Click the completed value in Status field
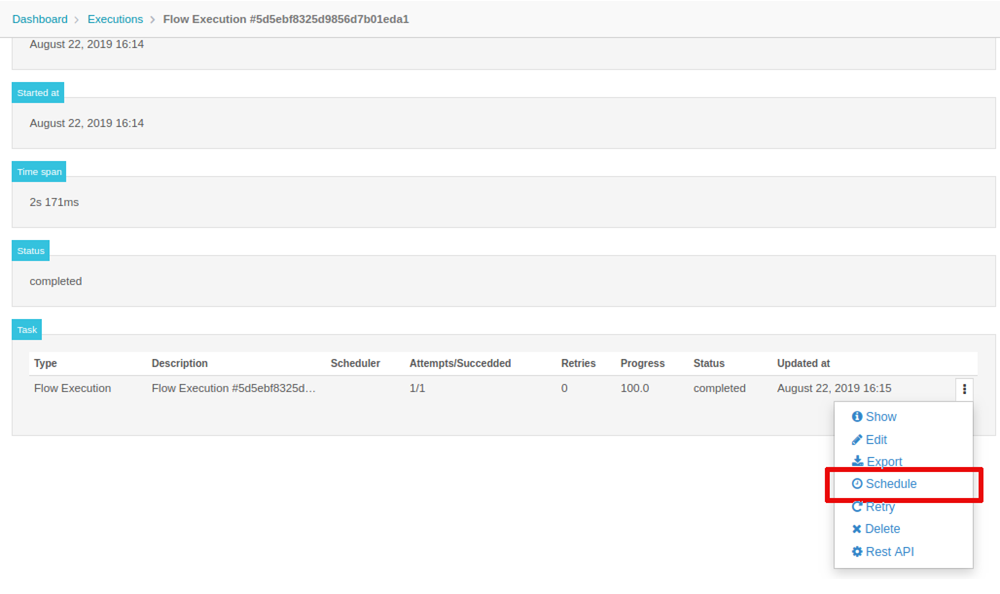The image size is (1000, 594). [55, 281]
